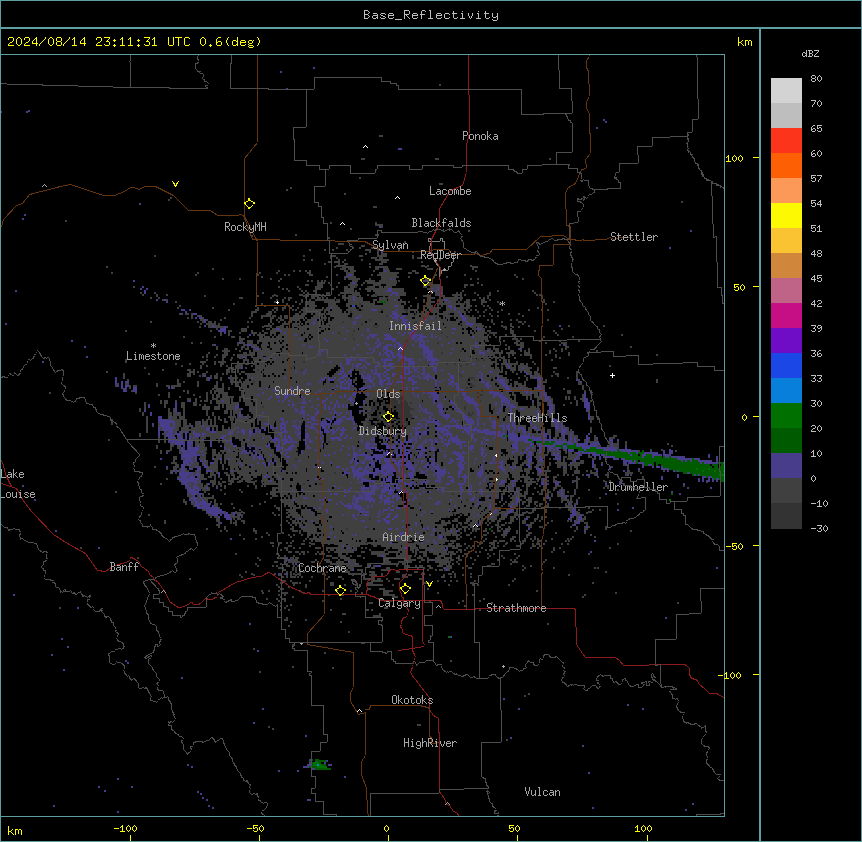Select the blue 36-33 dBZ legend swatch

click(786, 365)
